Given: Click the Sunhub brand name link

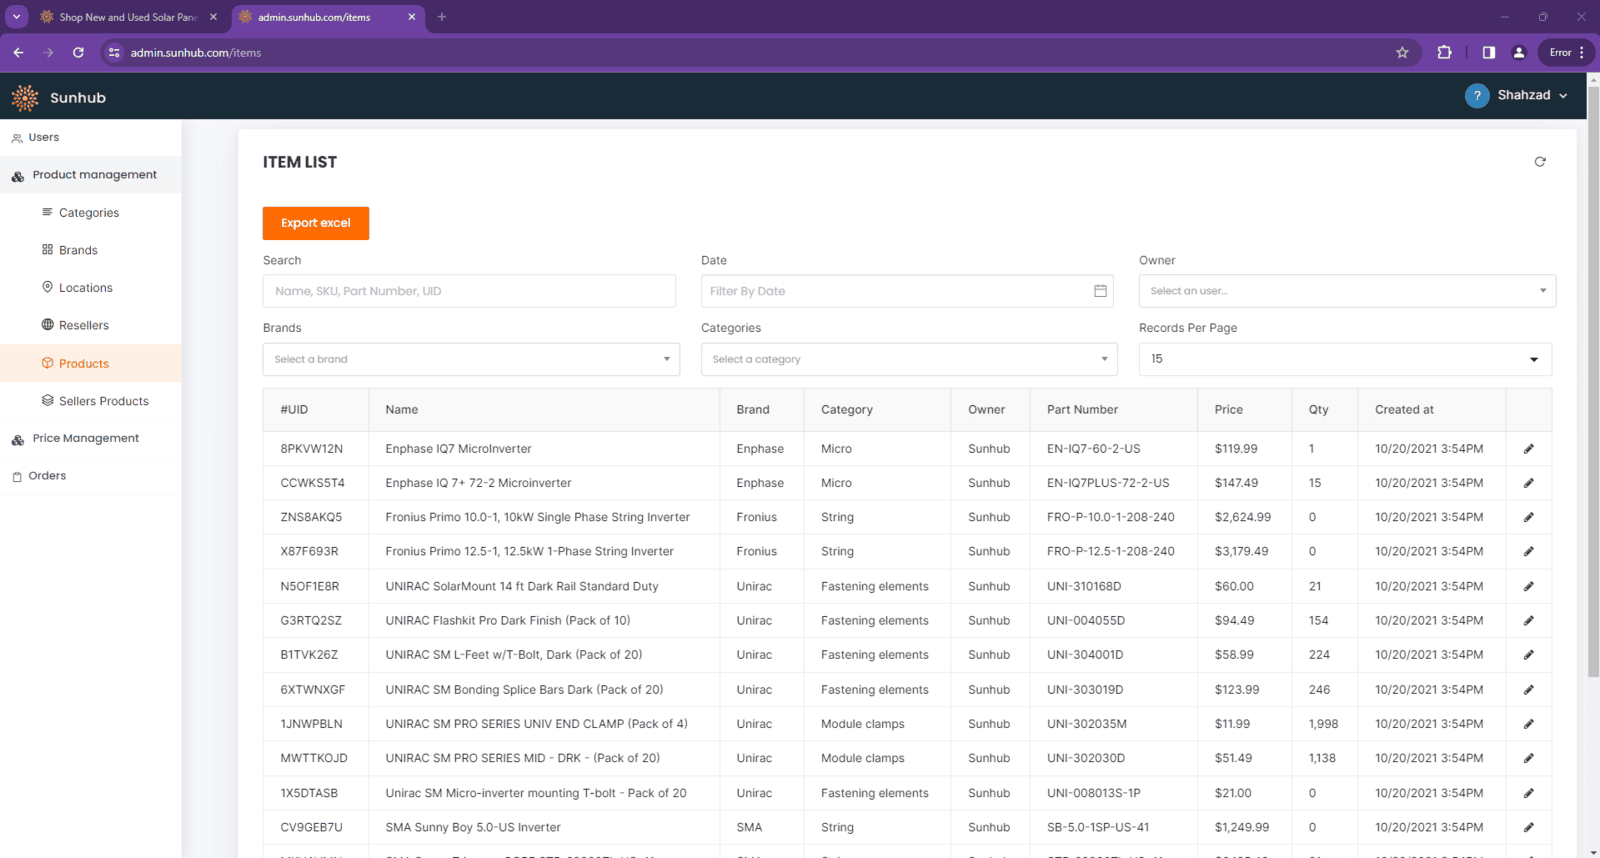Looking at the screenshot, I should [x=78, y=98].
